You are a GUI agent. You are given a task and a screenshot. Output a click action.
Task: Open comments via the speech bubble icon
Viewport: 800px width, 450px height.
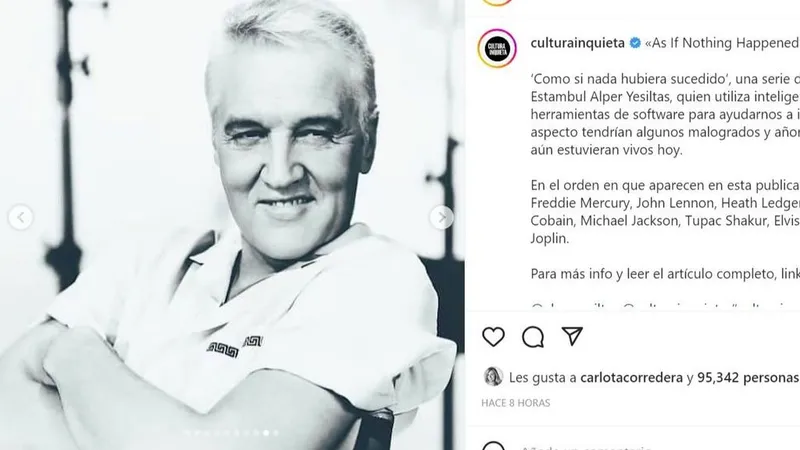pyautogui.click(x=533, y=337)
